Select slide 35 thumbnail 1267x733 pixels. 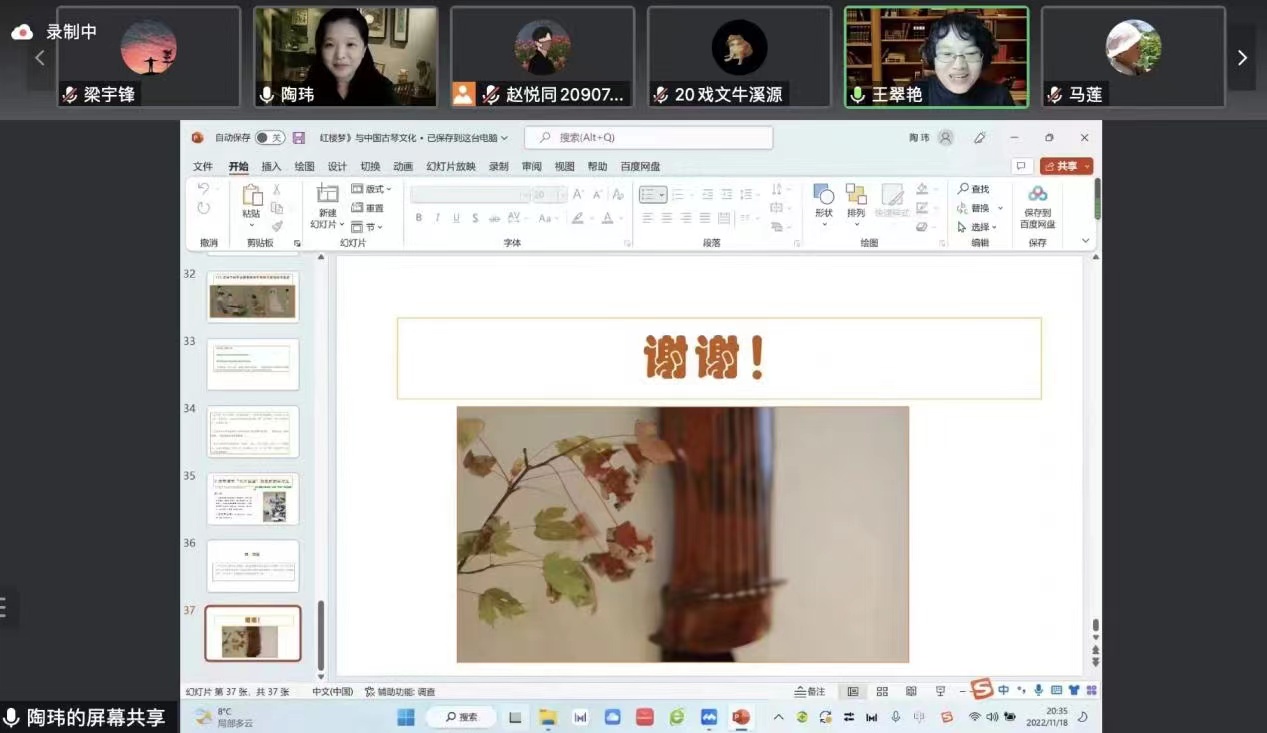[x=253, y=498]
